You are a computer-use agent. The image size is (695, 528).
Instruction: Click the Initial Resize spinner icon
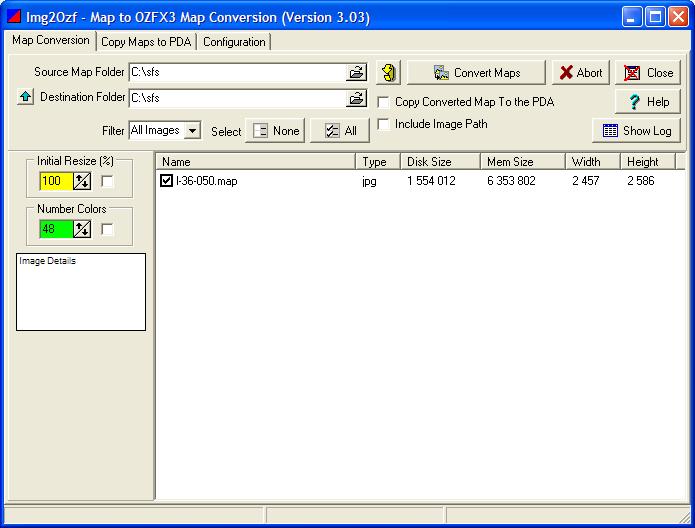tap(83, 181)
